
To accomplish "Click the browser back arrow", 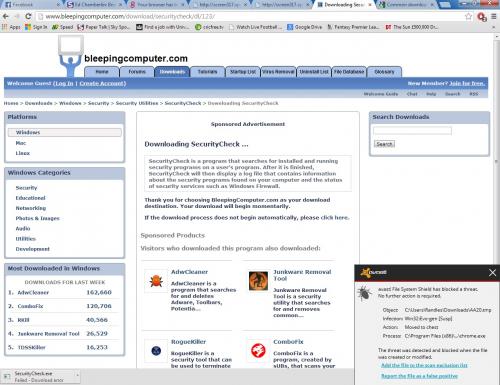I will coord(6,16).
